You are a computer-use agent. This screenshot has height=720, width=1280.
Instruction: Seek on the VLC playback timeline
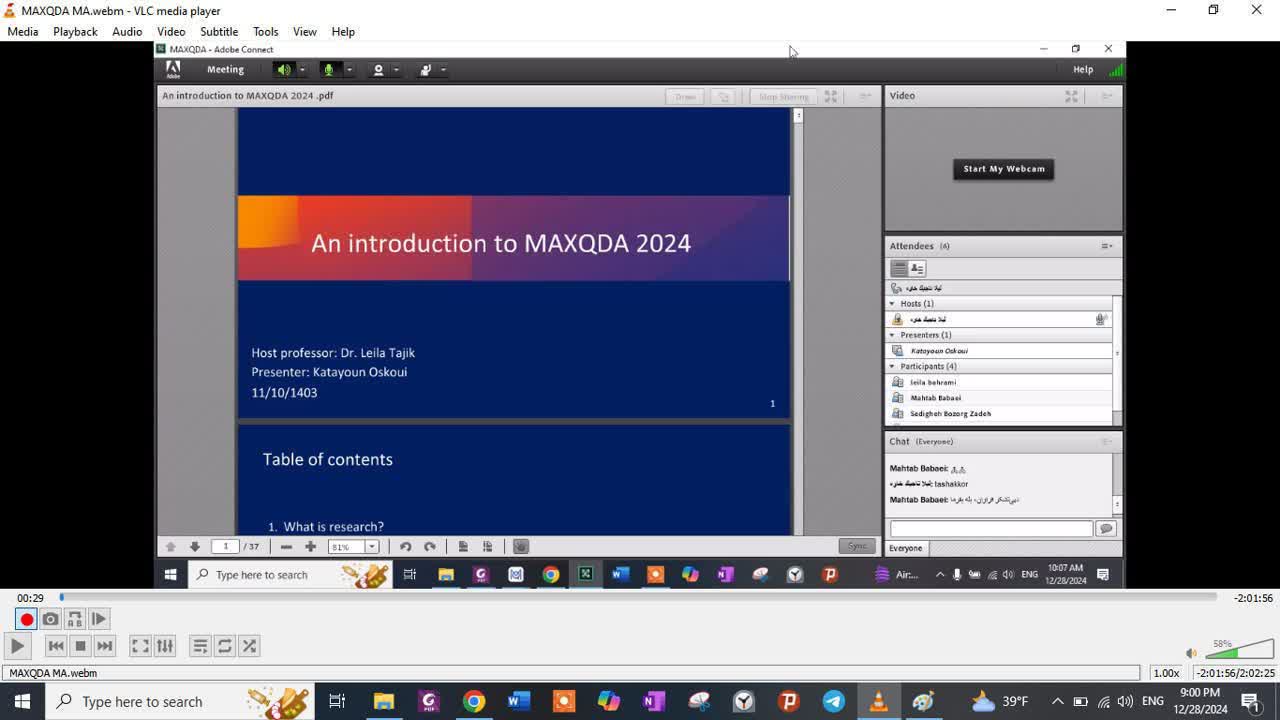coord(638,597)
